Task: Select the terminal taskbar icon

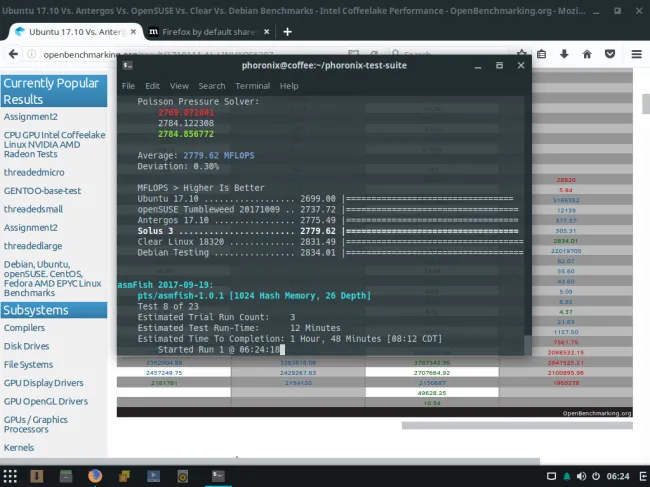Action: [x=218, y=476]
